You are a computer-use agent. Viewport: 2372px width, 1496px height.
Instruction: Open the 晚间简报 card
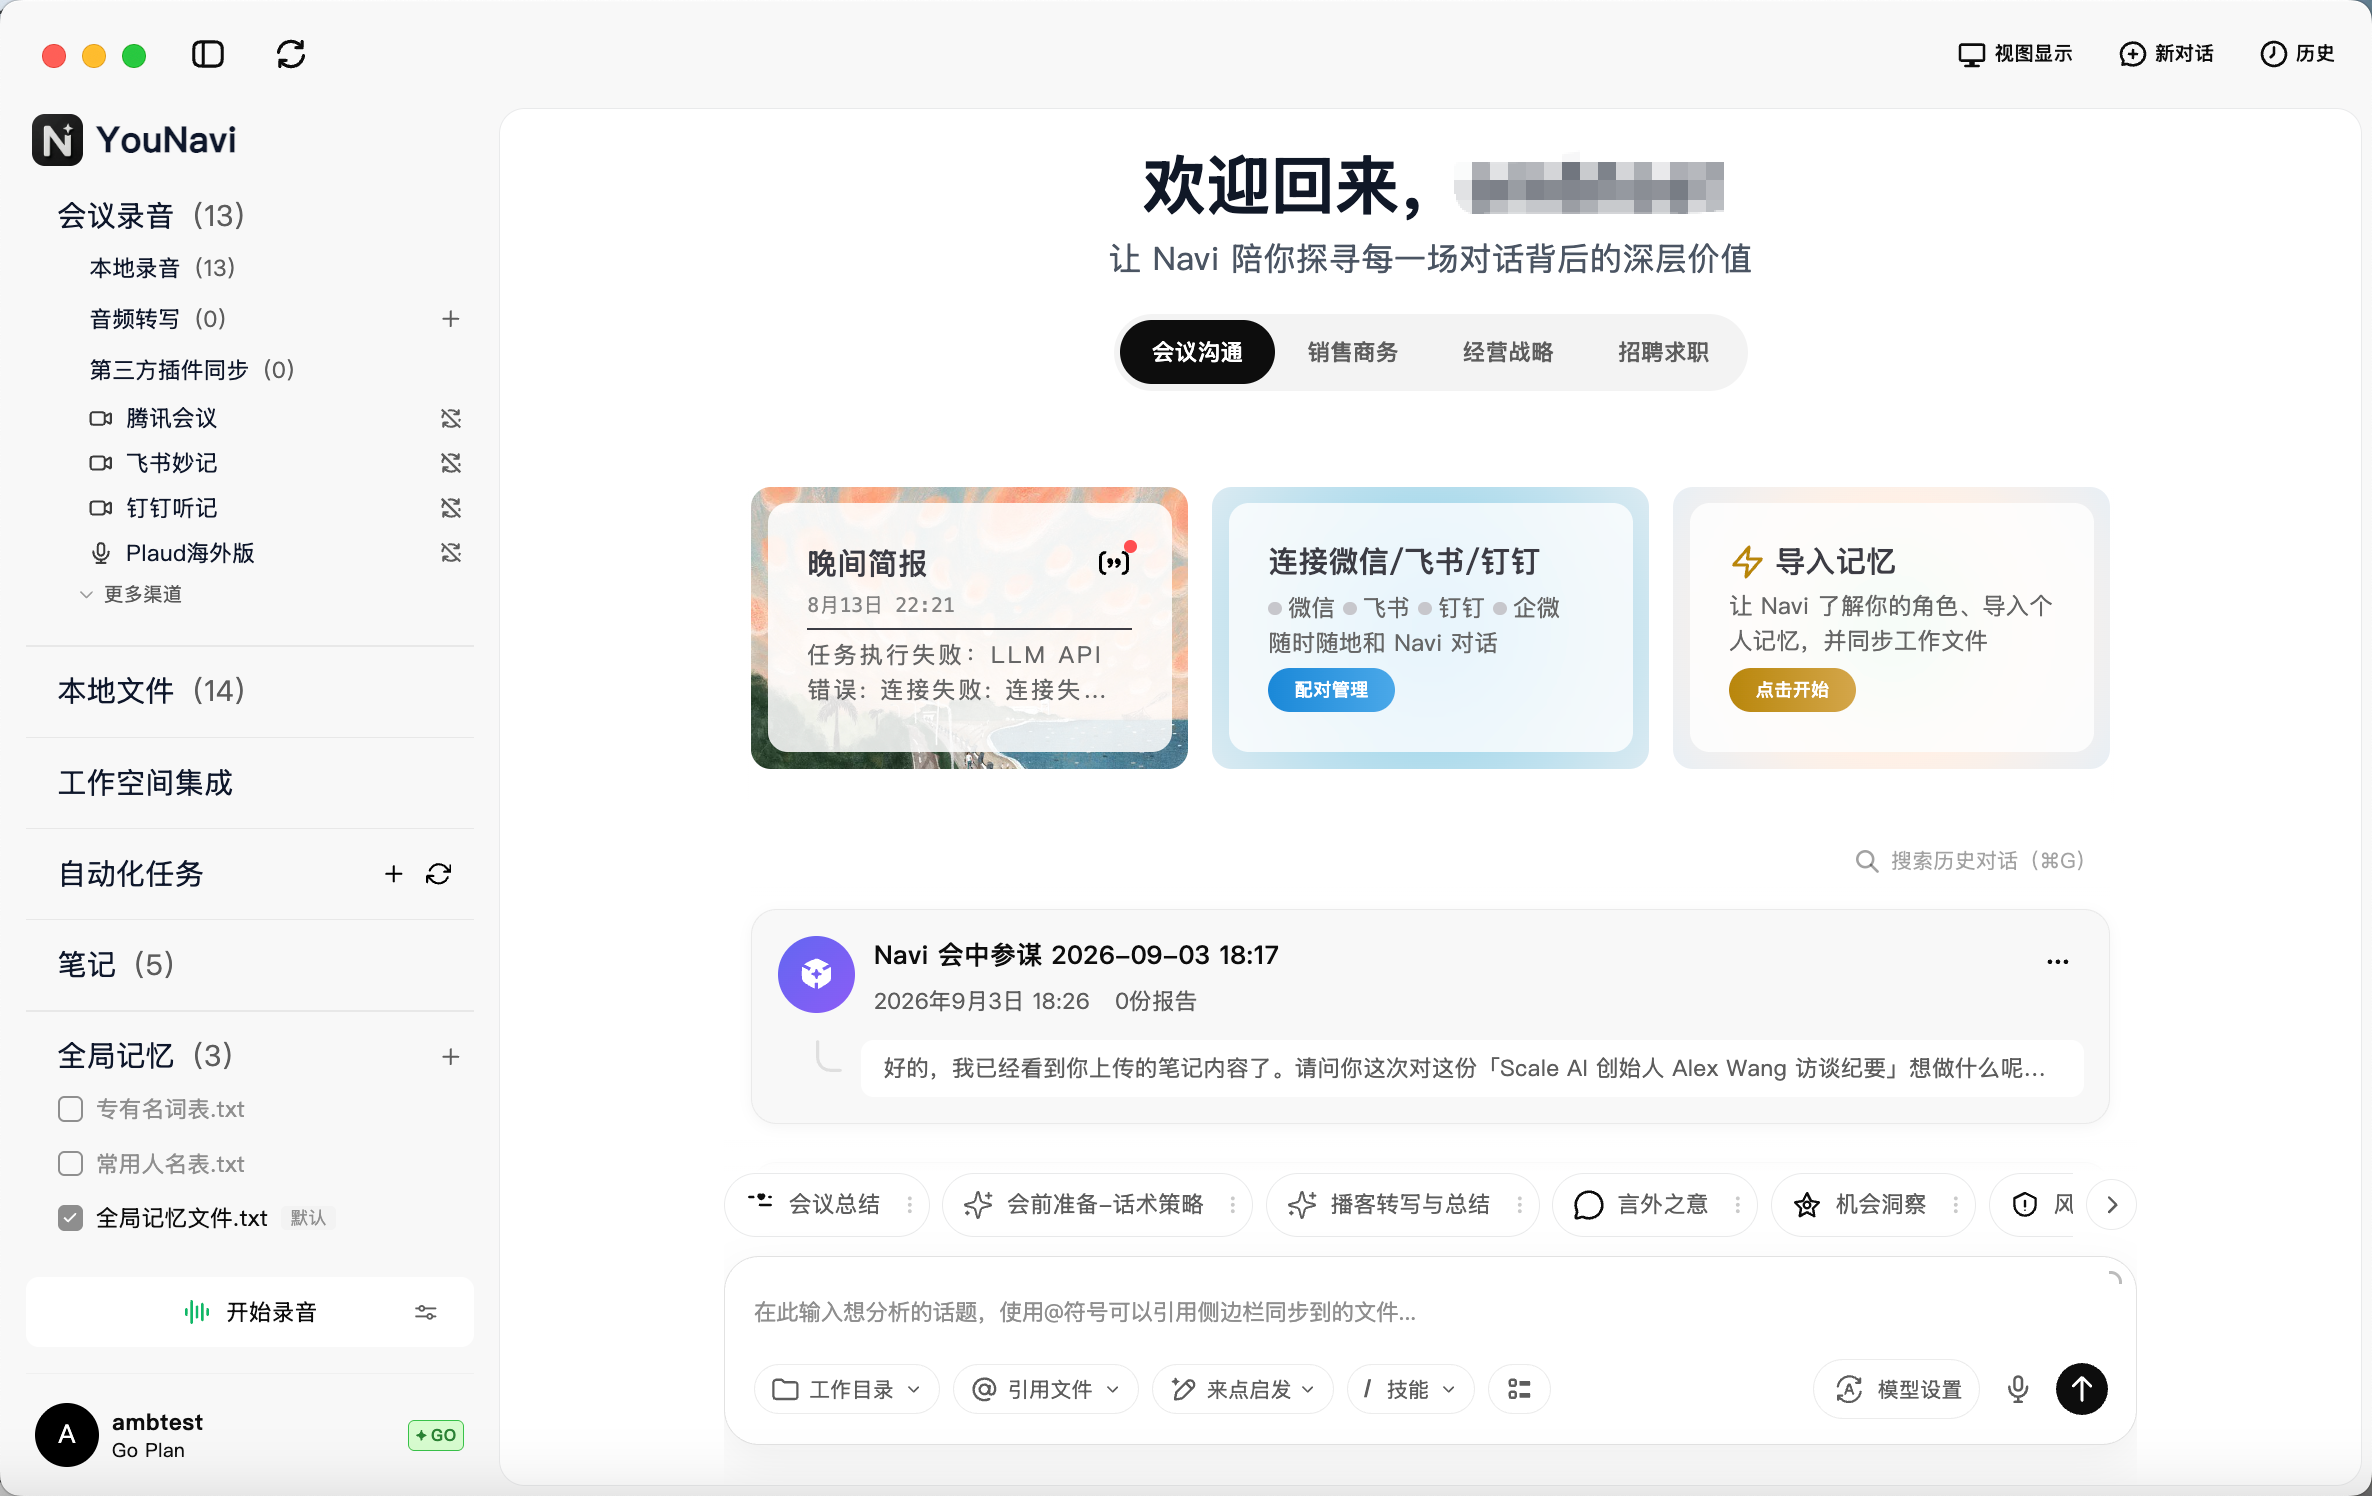(x=969, y=628)
